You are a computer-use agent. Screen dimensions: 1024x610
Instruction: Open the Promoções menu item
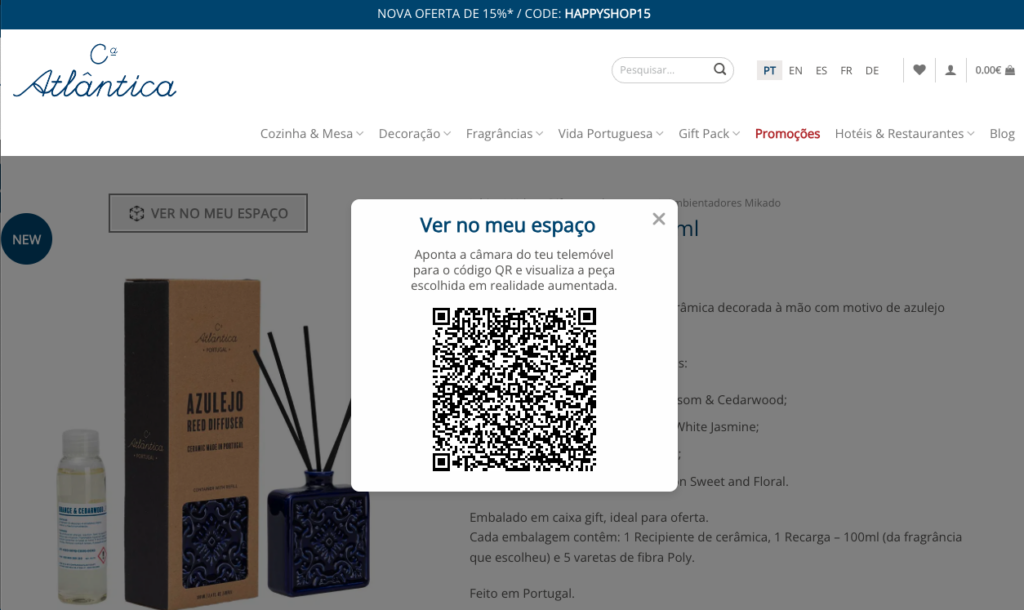(x=787, y=134)
